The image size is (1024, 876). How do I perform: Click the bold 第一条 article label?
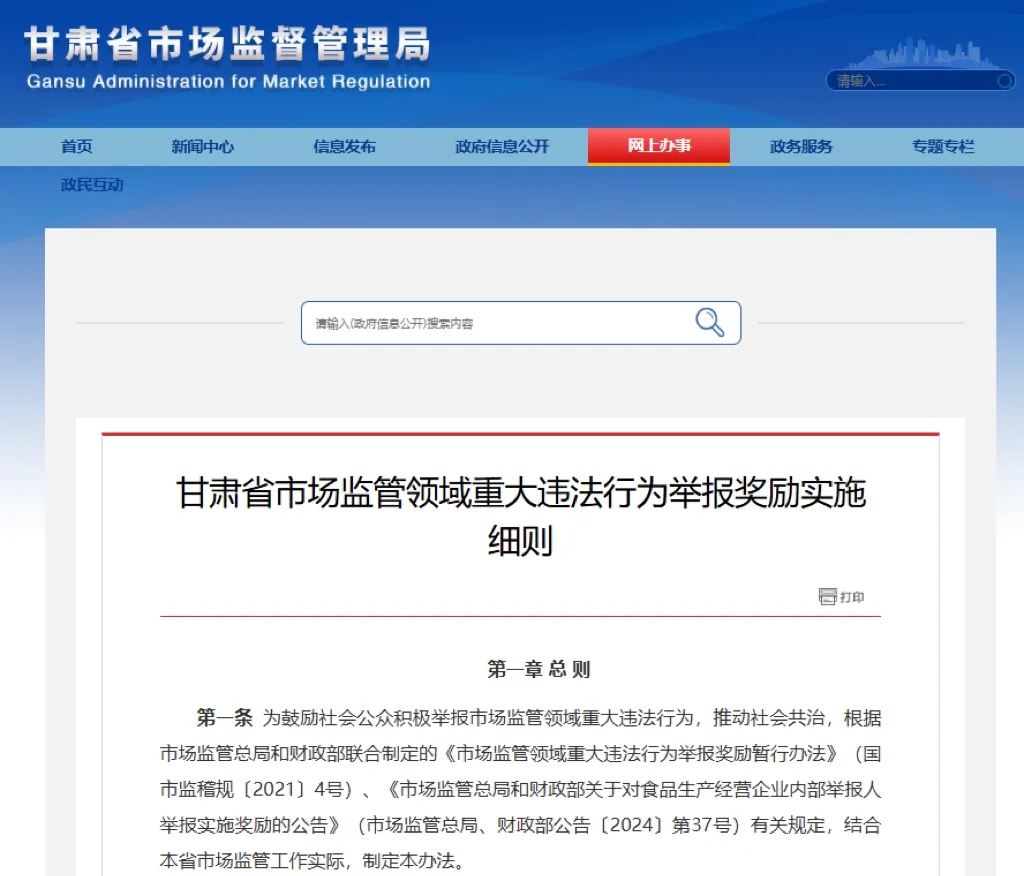[x=225, y=717]
